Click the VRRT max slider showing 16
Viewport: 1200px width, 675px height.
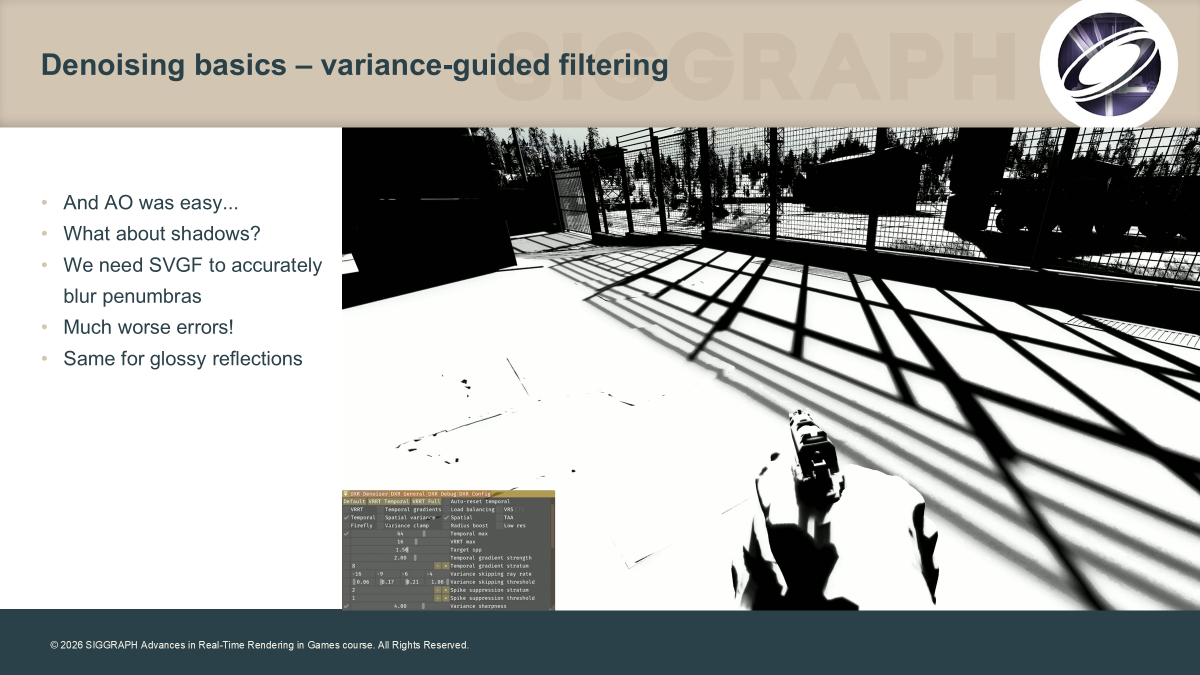tap(400, 541)
